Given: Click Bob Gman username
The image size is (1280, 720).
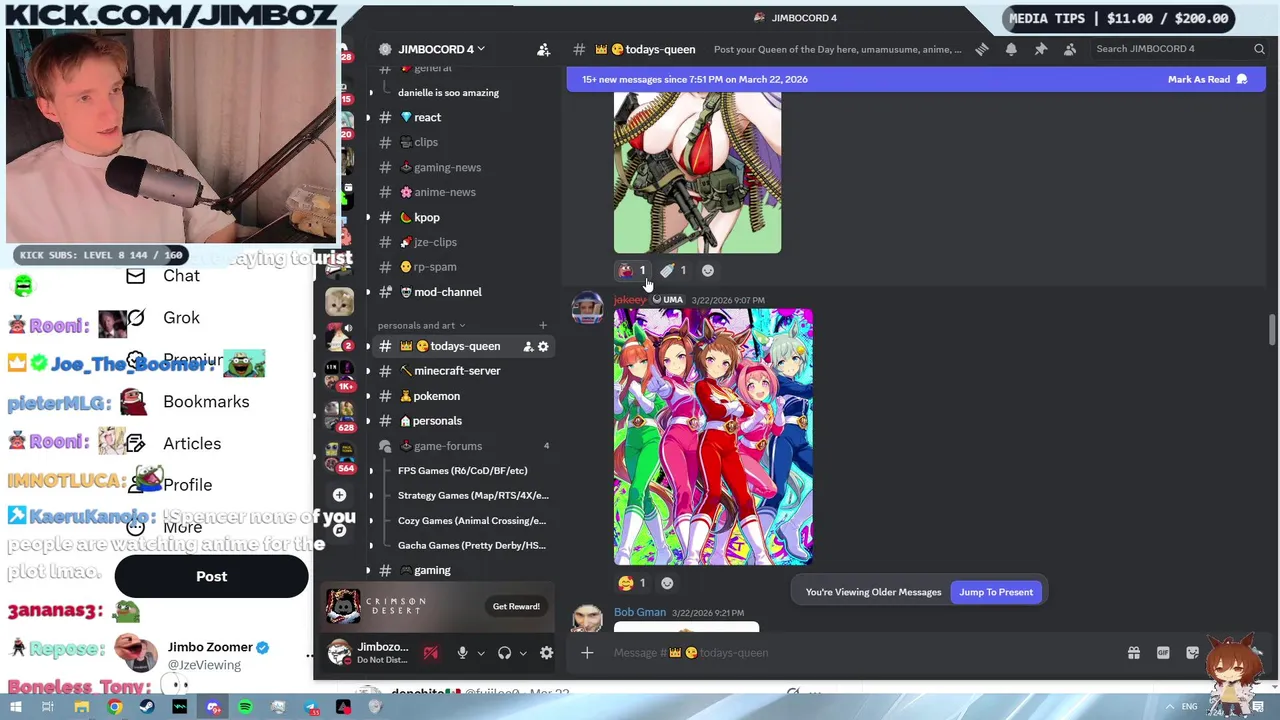Looking at the screenshot, I should point(640,612).
